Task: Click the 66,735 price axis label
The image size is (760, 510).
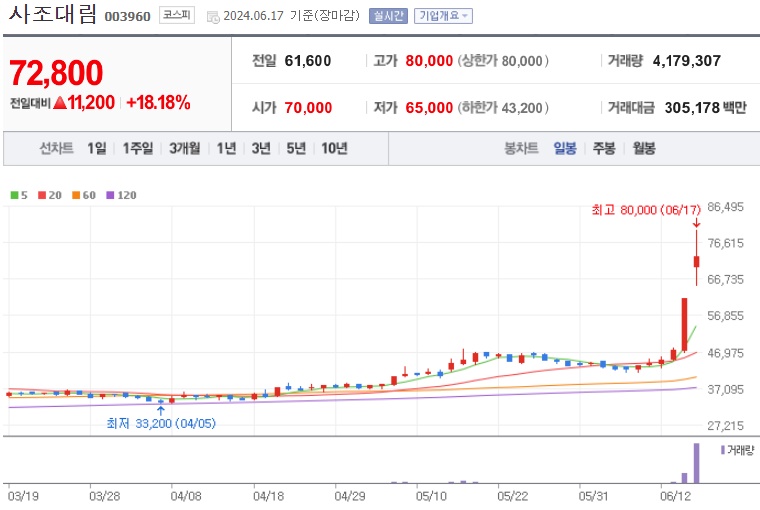Action: point(725,279)
